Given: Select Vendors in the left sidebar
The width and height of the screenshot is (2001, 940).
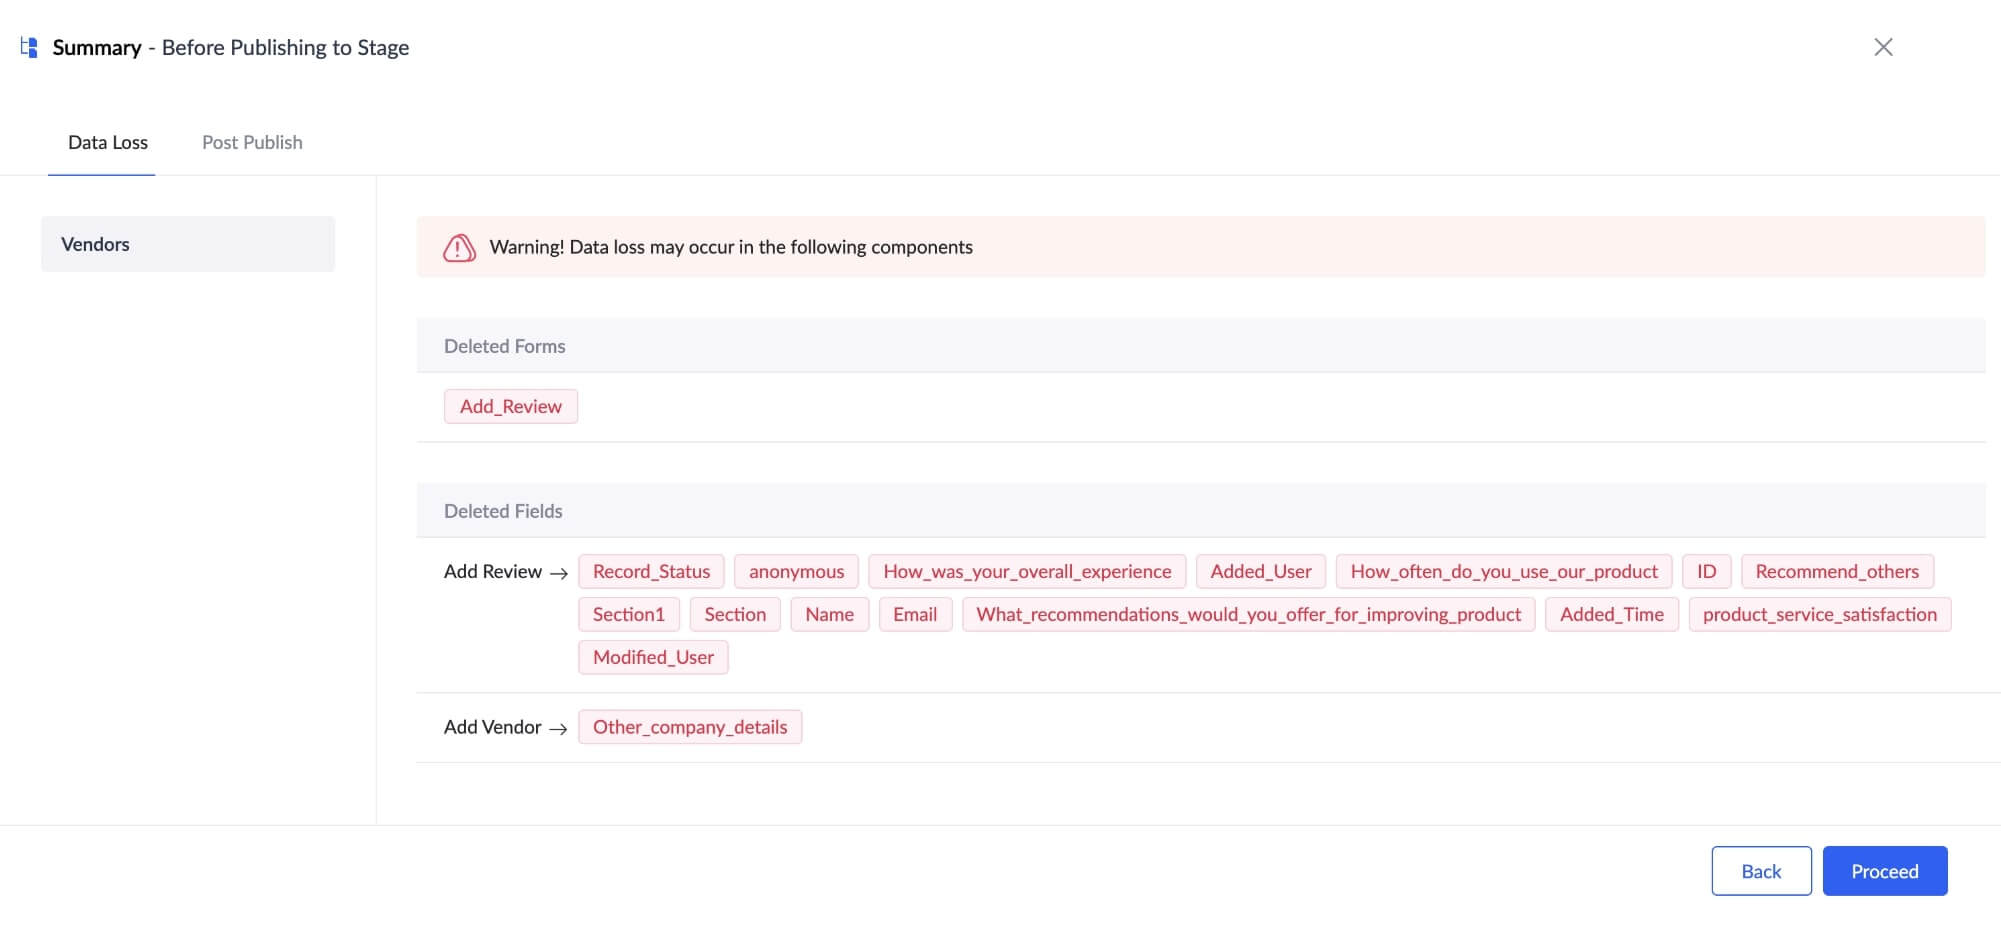Looking at the screenshot, I should pos(188,244).
